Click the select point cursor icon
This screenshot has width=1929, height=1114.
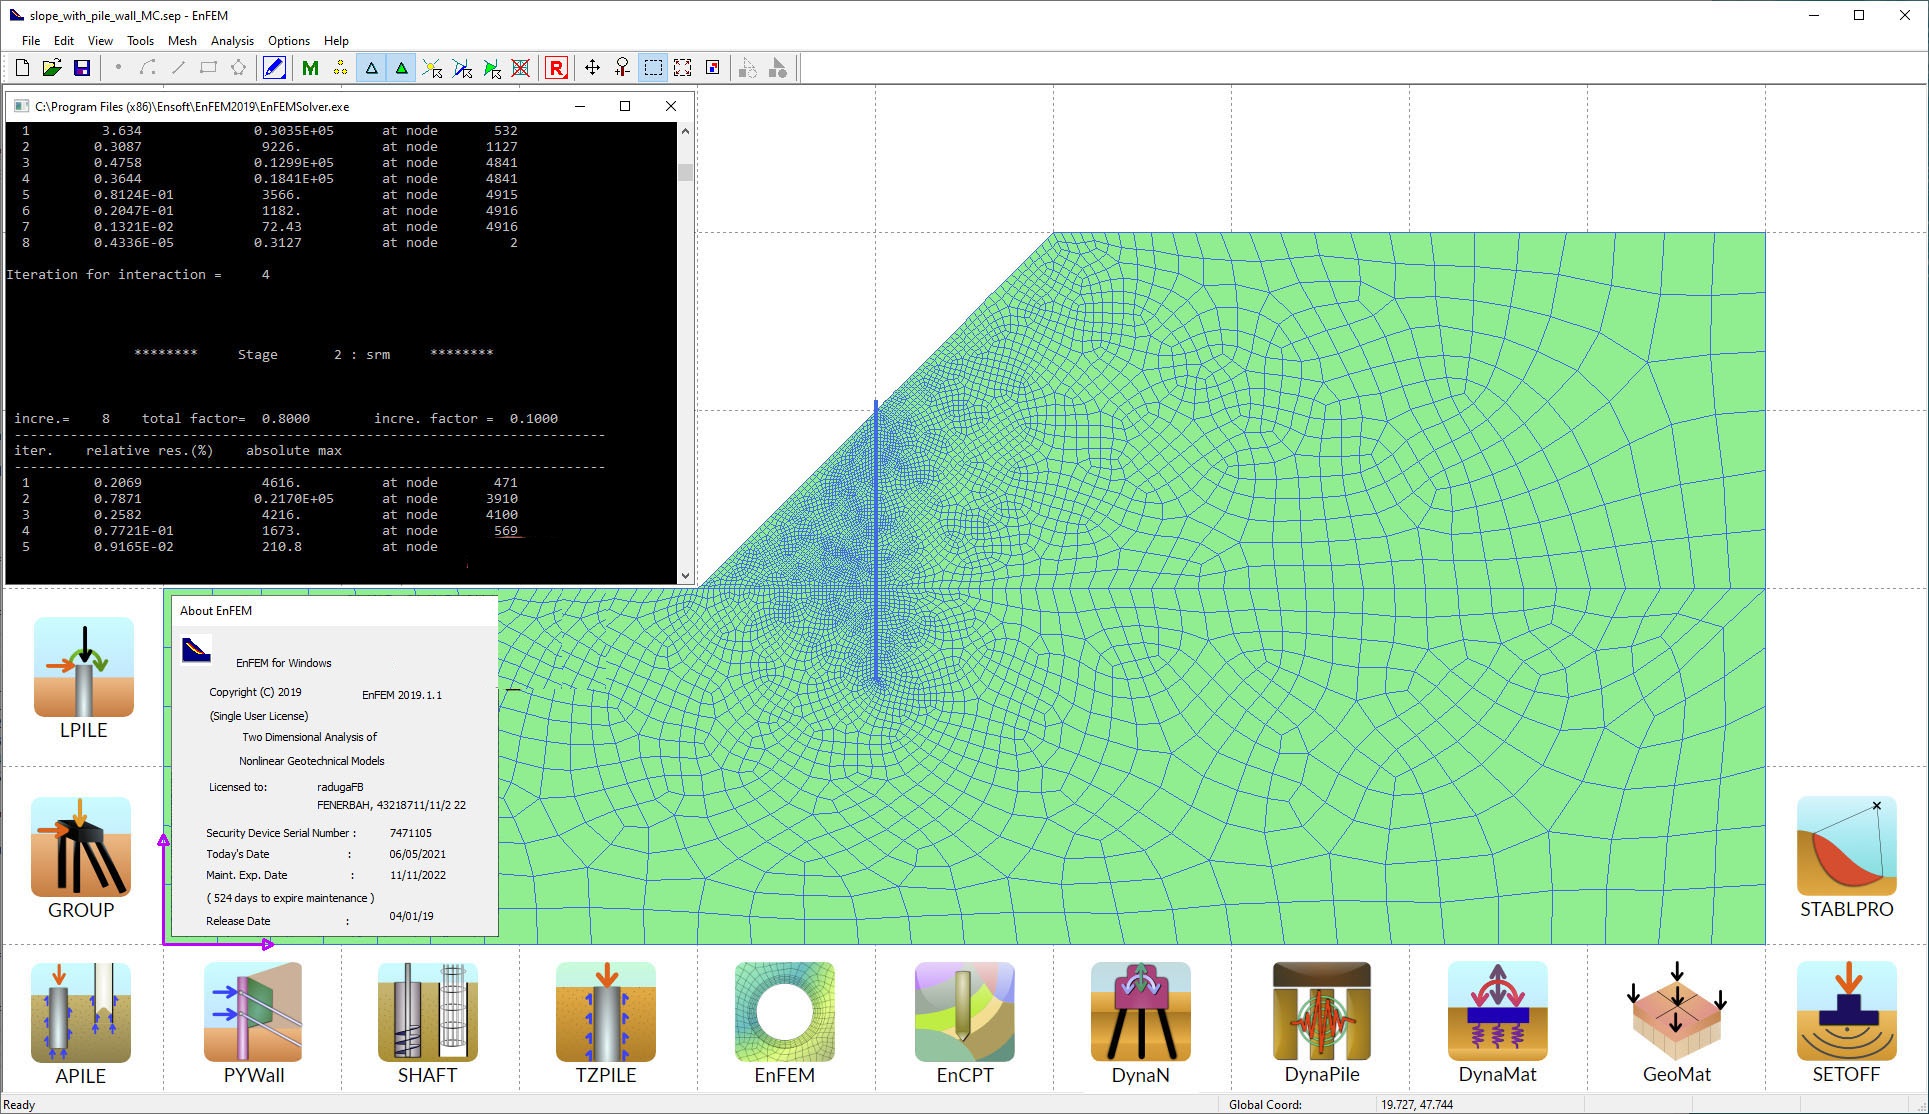pos(432,68)
